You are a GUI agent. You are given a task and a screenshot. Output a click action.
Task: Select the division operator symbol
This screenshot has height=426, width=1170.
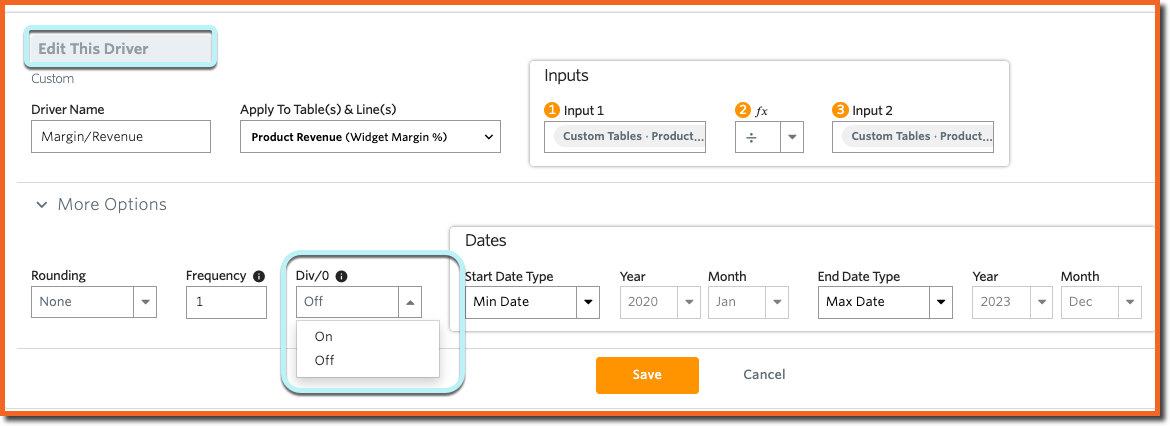[x=752, y=137]
